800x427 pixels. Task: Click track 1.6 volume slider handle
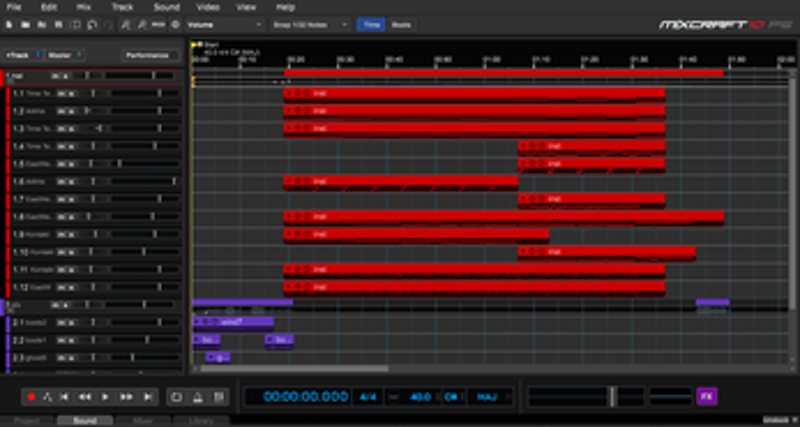coord(174,181)
